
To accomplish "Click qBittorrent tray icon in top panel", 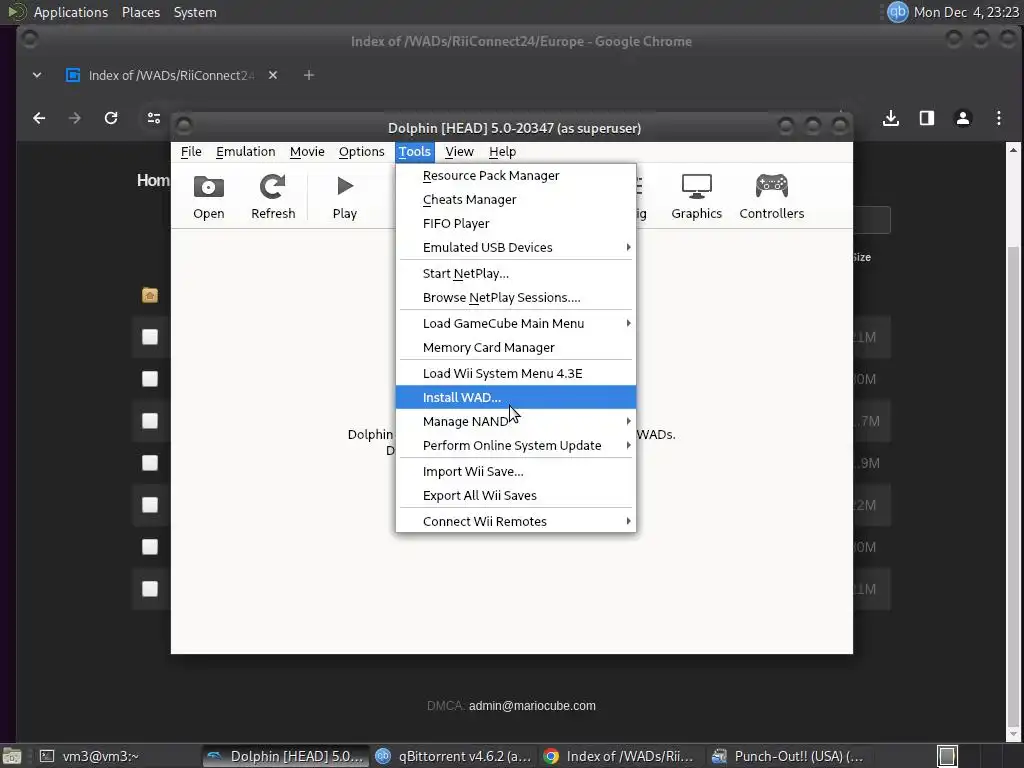I will (x=897, y=12).
